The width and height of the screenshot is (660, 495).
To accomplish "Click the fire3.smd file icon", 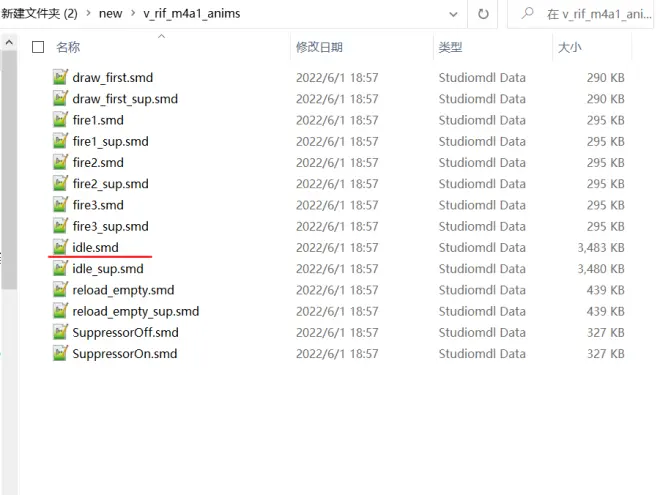I will coord(60,205).
